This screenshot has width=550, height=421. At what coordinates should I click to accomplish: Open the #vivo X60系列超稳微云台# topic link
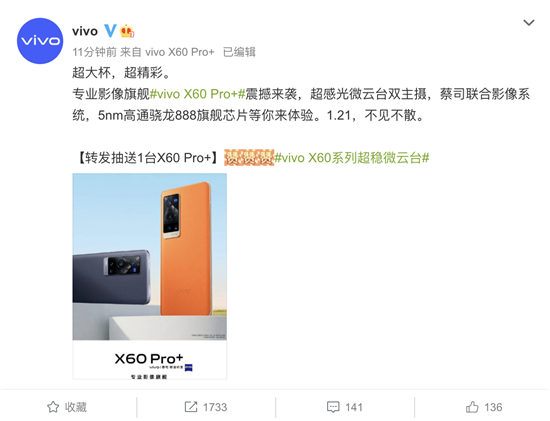coord(351,158)
